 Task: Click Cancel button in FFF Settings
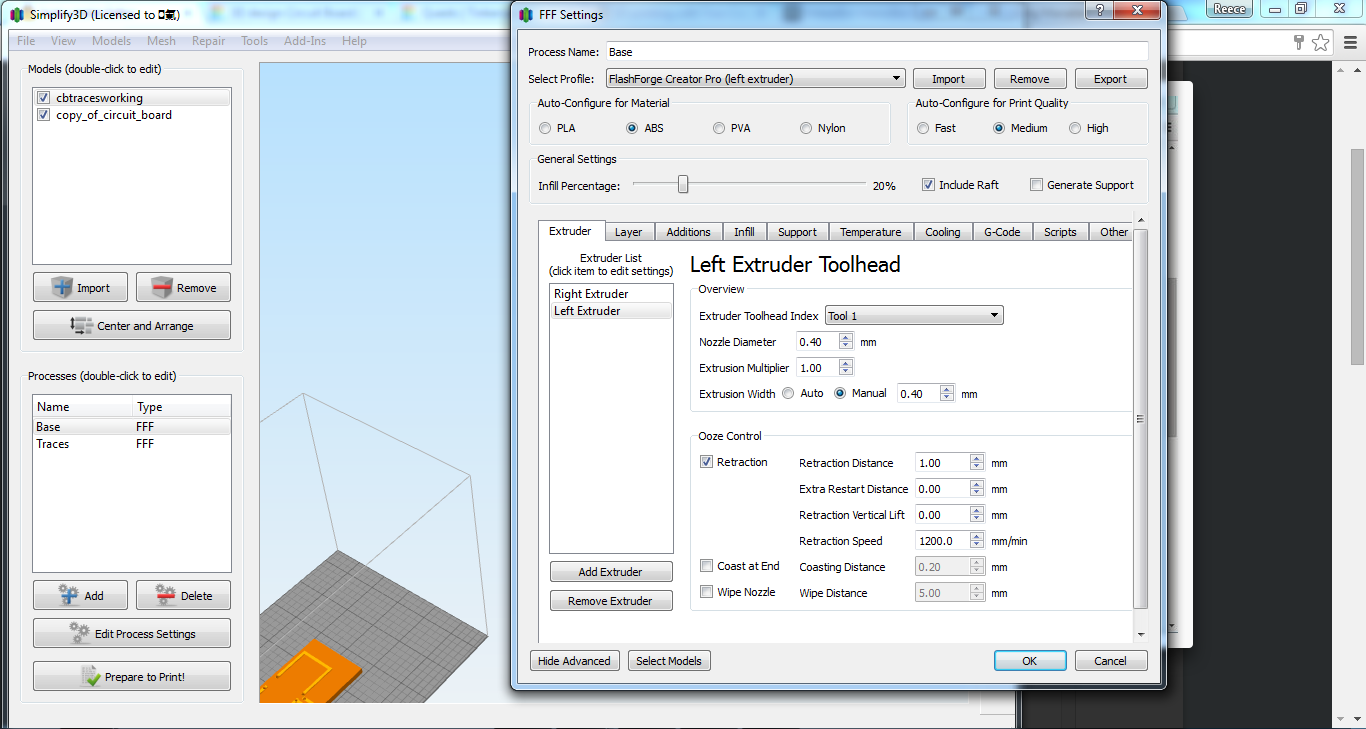[x=1111, y=661]
